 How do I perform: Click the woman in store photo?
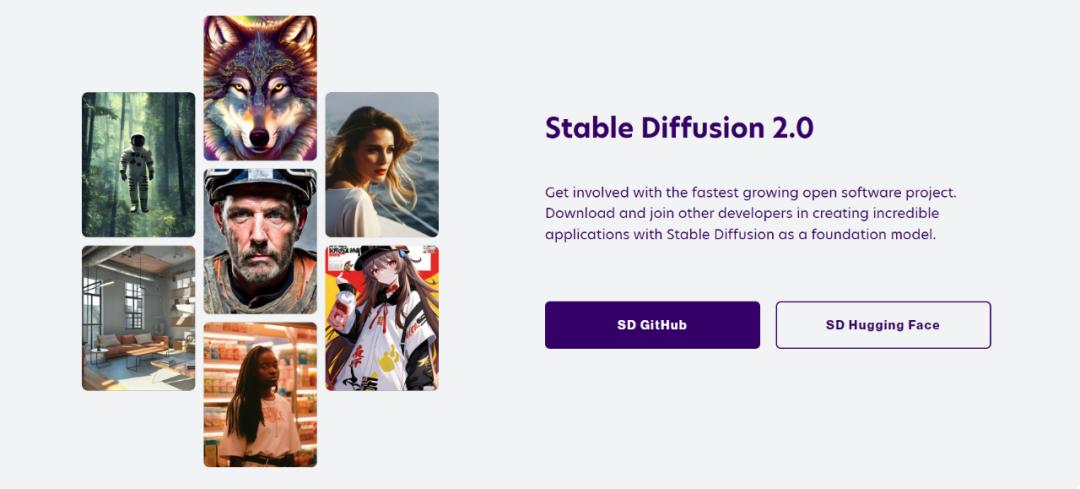click(260, 394)
